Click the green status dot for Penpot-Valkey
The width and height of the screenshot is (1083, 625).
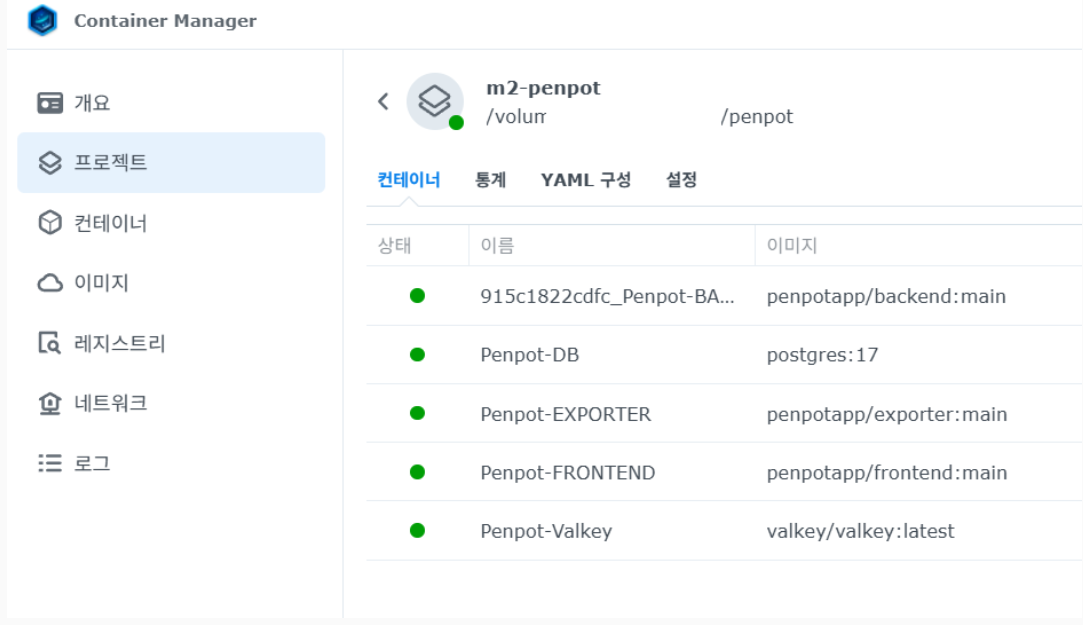pos(417,531)
